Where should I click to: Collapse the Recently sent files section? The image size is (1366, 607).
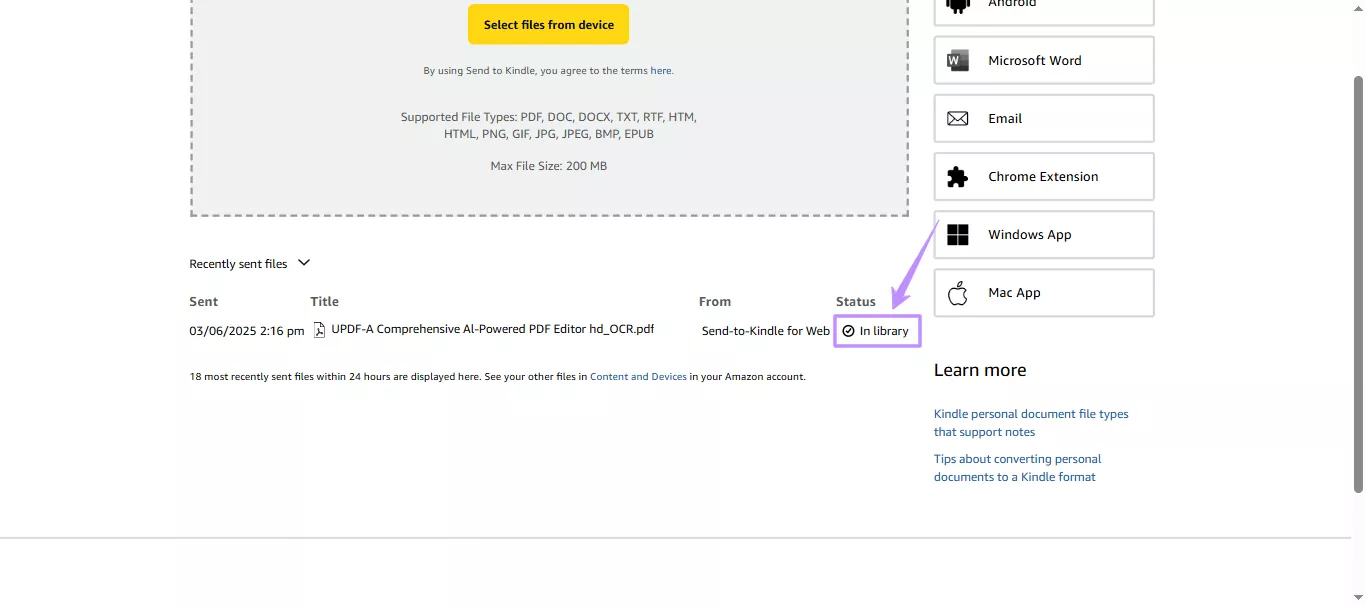click(302, 263)
